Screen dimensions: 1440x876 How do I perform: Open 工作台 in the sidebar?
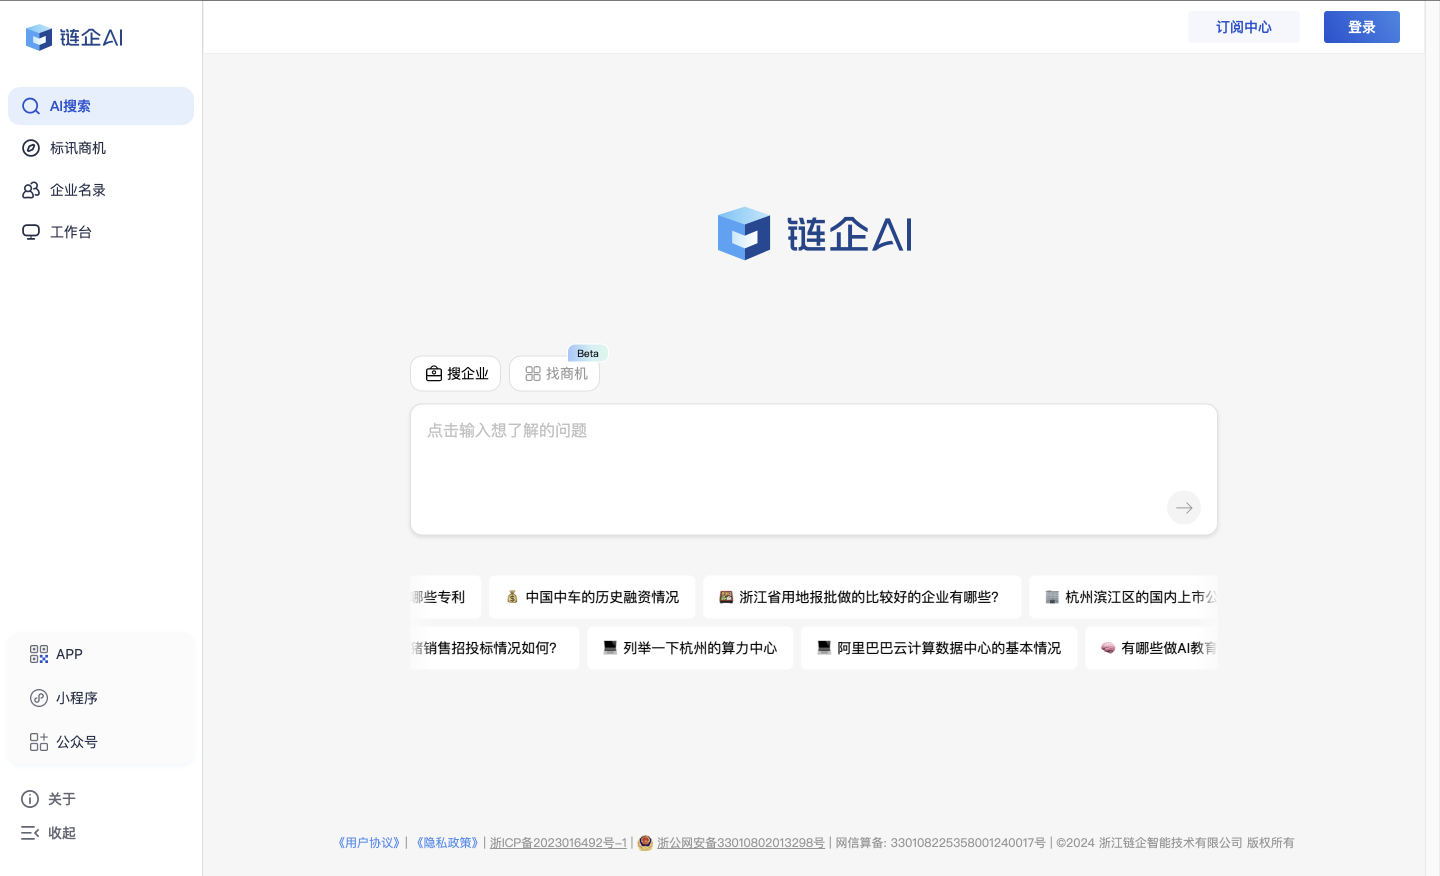(101, 232)
